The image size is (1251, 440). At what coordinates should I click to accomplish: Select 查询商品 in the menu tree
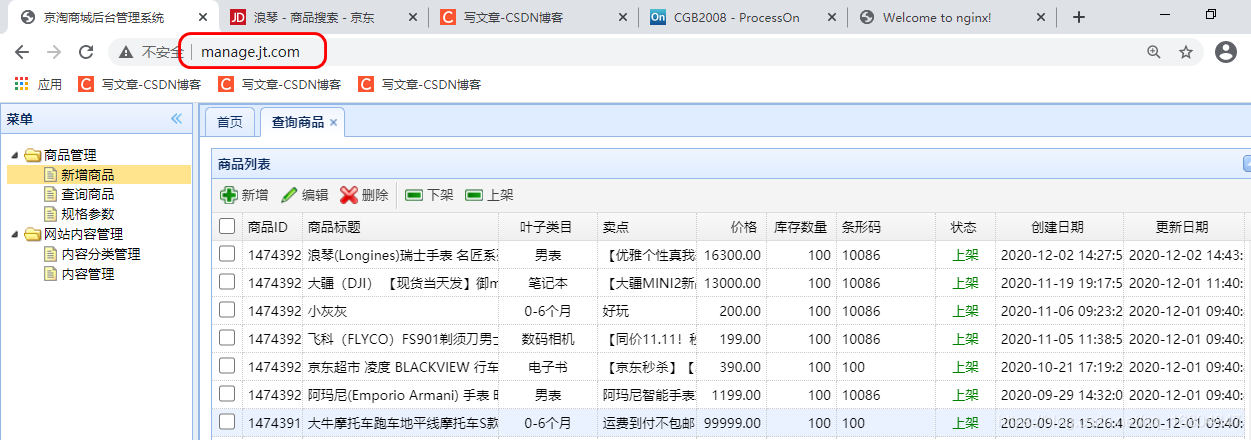click(87, 194)
